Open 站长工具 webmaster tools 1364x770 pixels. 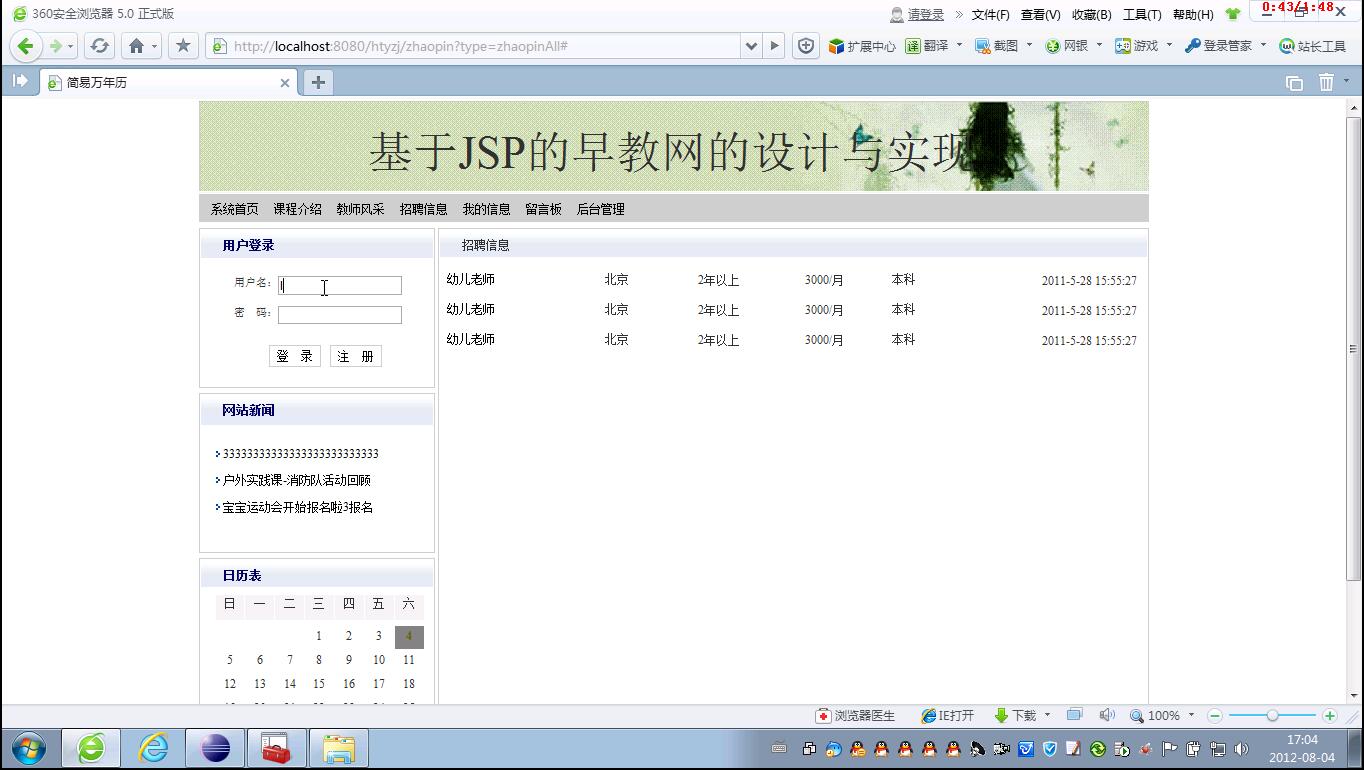1313,46
